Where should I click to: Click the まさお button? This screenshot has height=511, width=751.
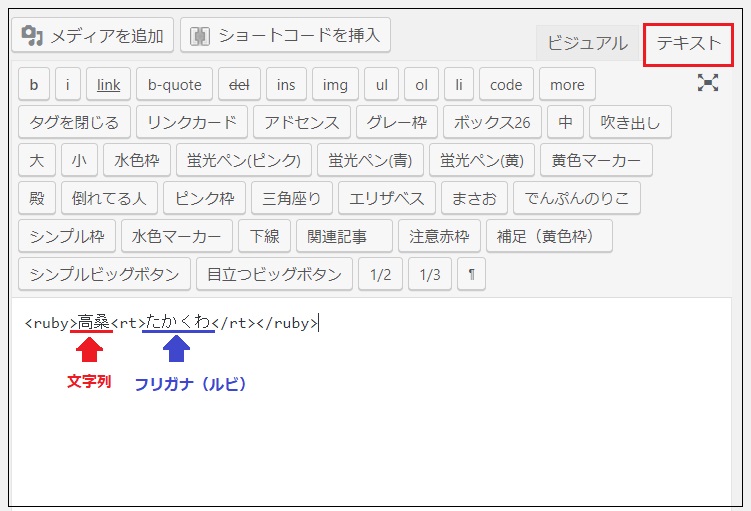tap(474, 198)
